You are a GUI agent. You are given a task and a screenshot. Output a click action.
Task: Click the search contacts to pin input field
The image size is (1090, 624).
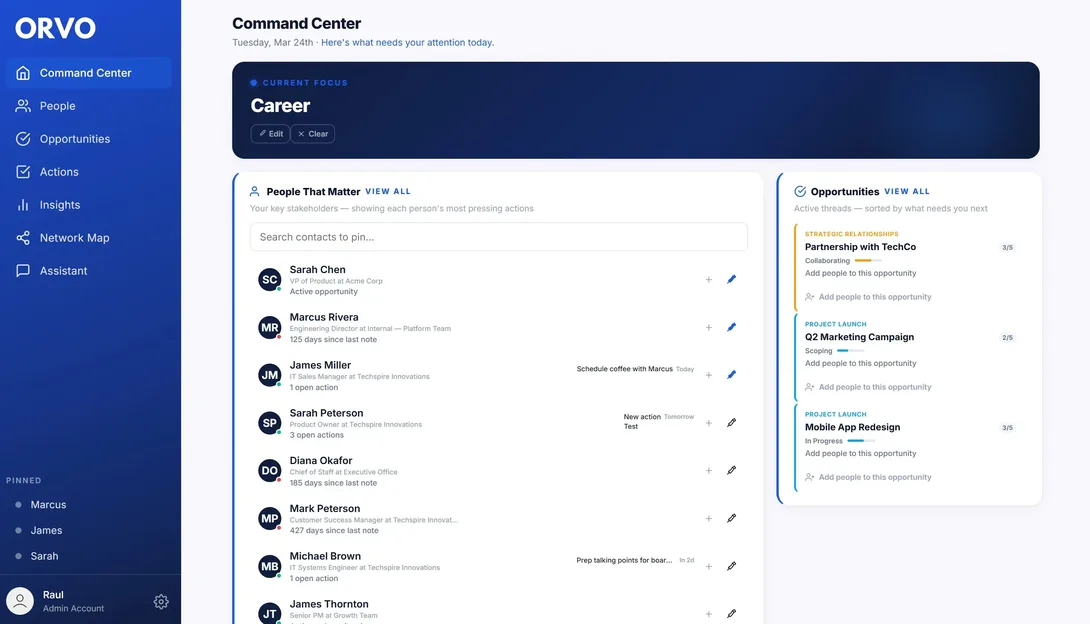(x=498, y=237)
